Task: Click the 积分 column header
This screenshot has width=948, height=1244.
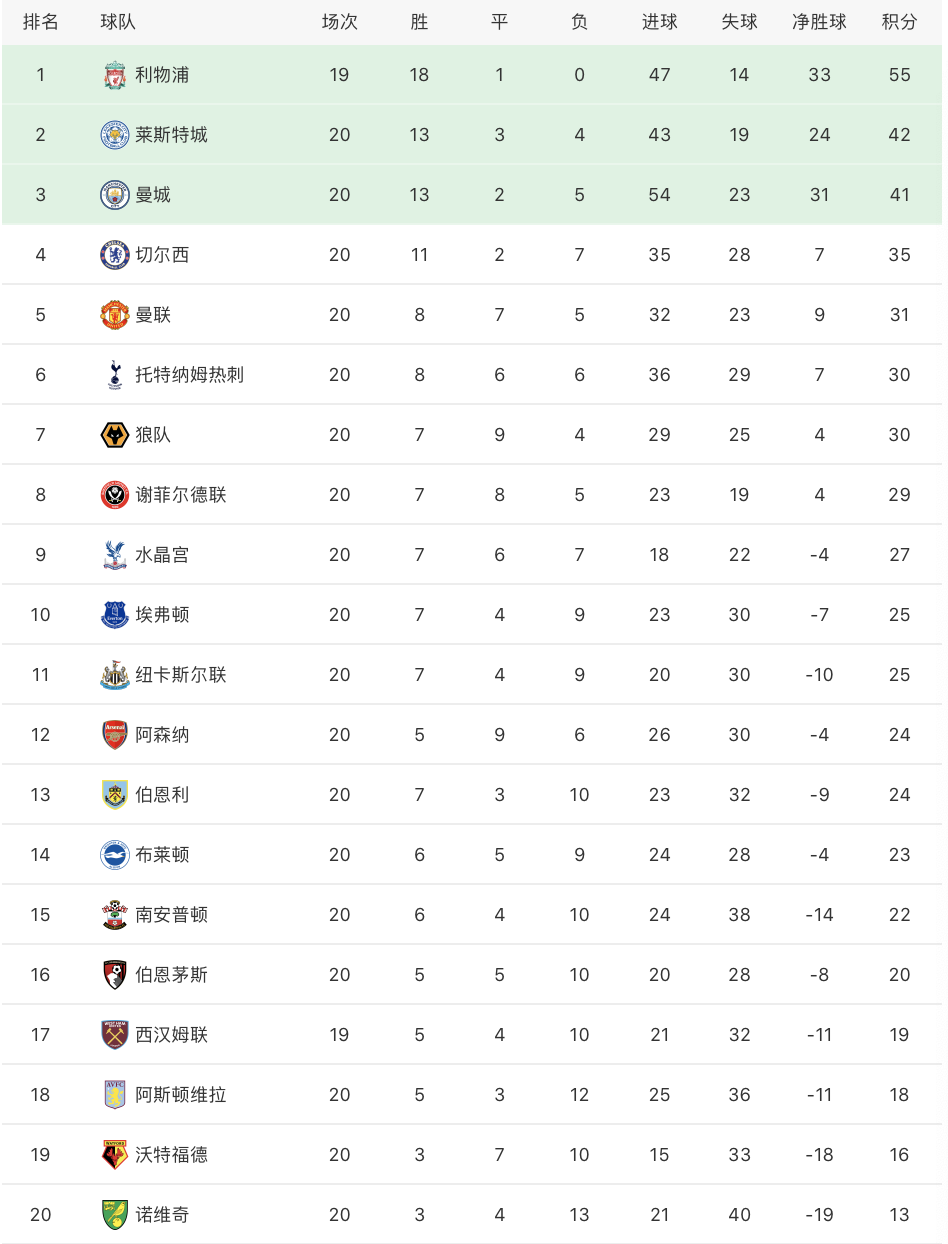Action: (899, 22)
